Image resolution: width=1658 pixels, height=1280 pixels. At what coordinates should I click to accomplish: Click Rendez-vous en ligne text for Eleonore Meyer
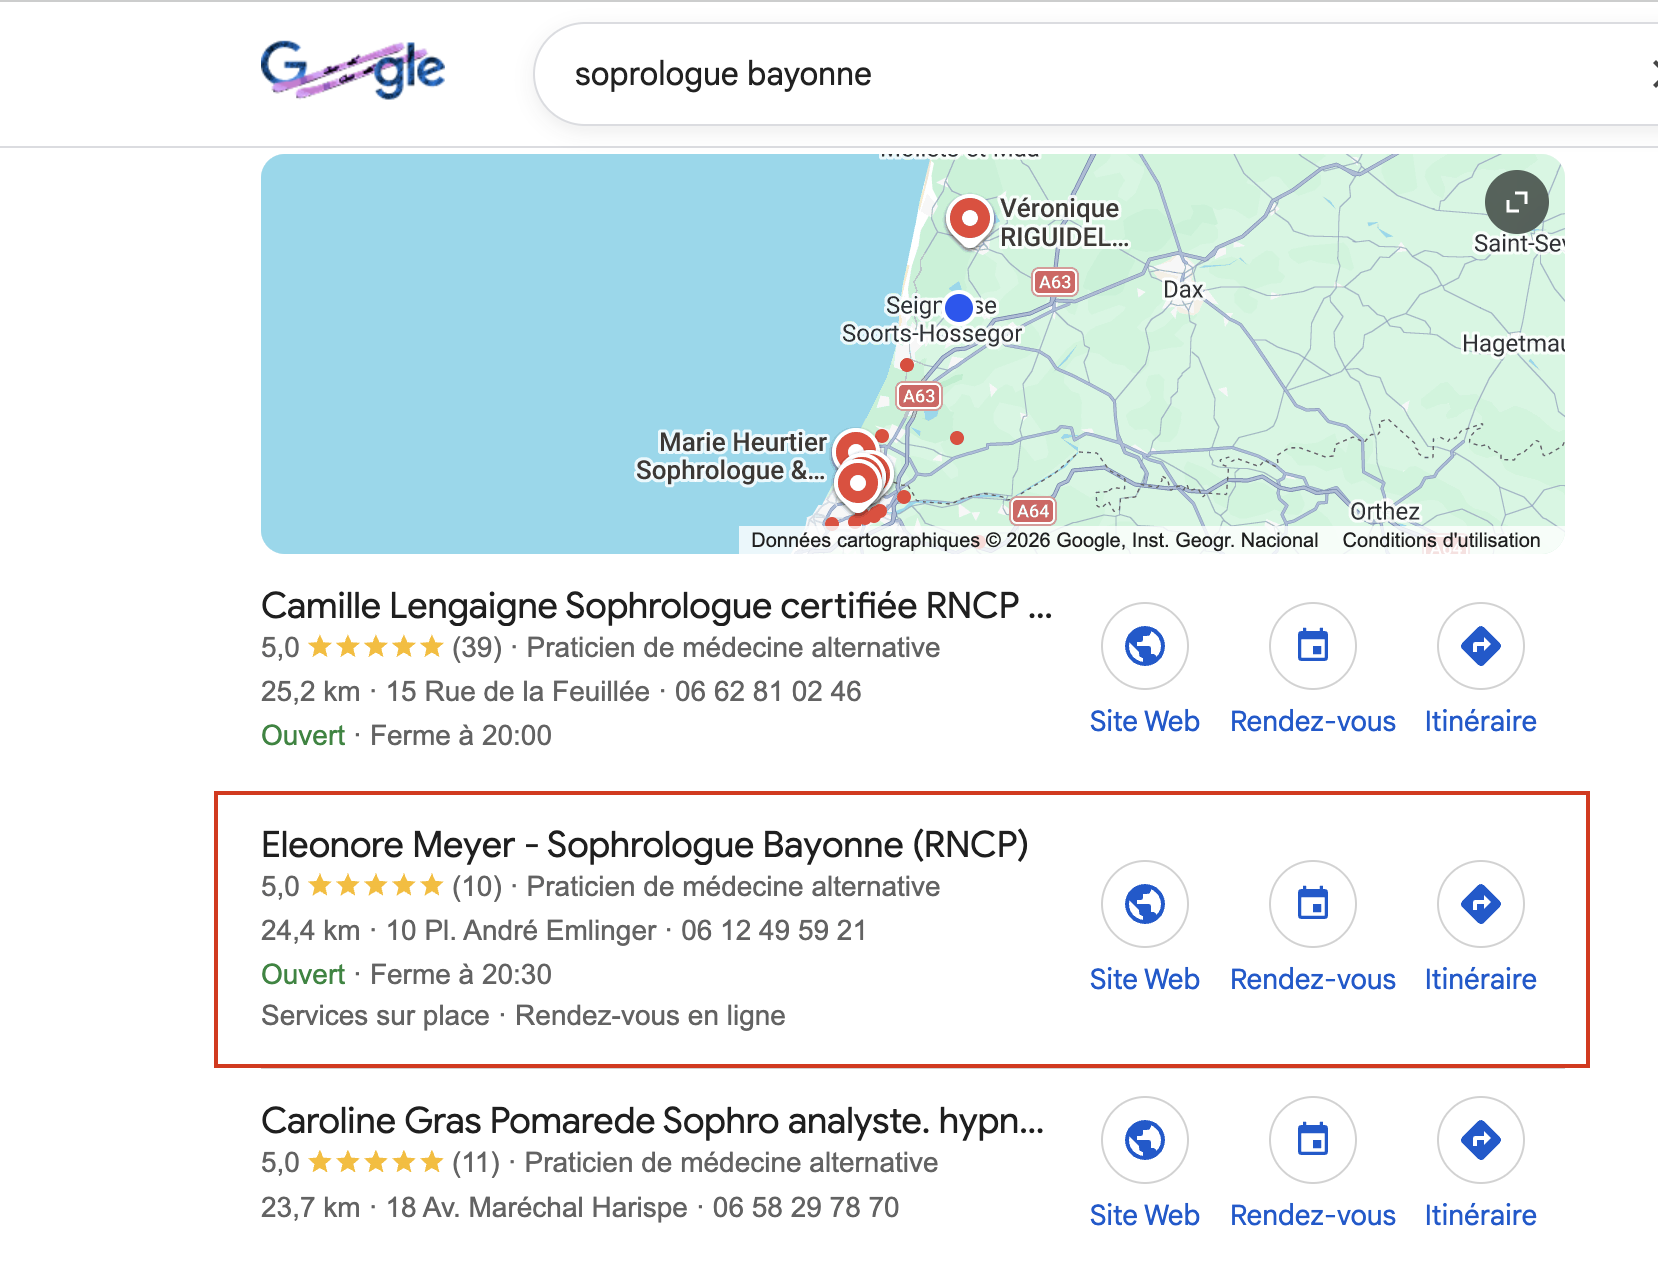pos(650,1016)
